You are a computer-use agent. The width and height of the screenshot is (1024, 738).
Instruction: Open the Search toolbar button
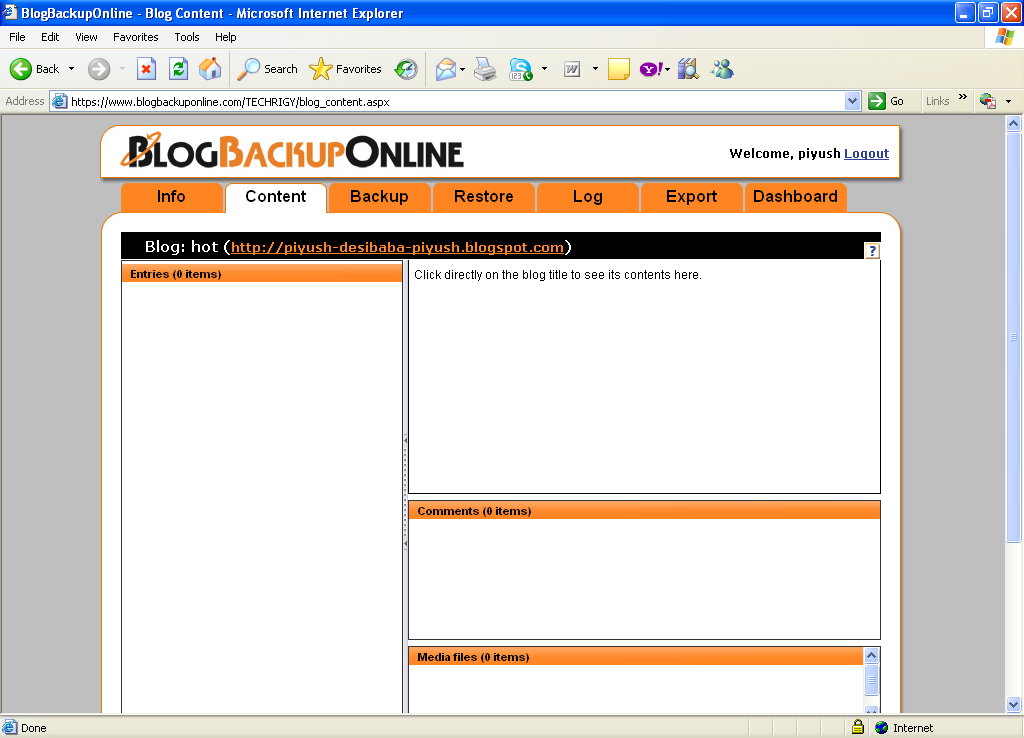point(267,69)
